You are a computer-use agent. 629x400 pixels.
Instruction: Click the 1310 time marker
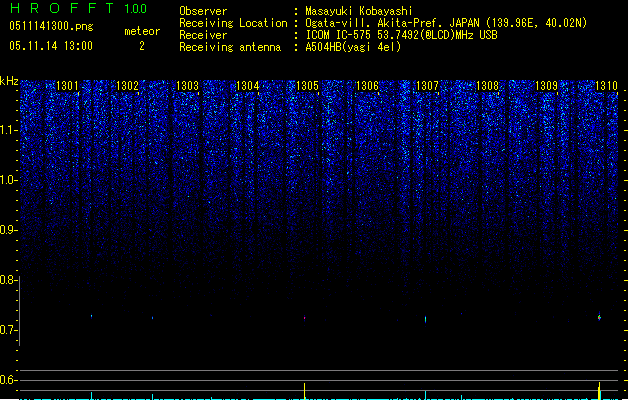606,85
